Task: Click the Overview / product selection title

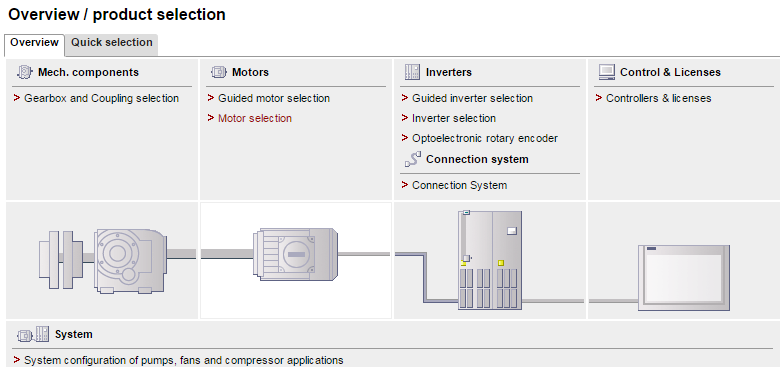Action: [x=117, y=14]
